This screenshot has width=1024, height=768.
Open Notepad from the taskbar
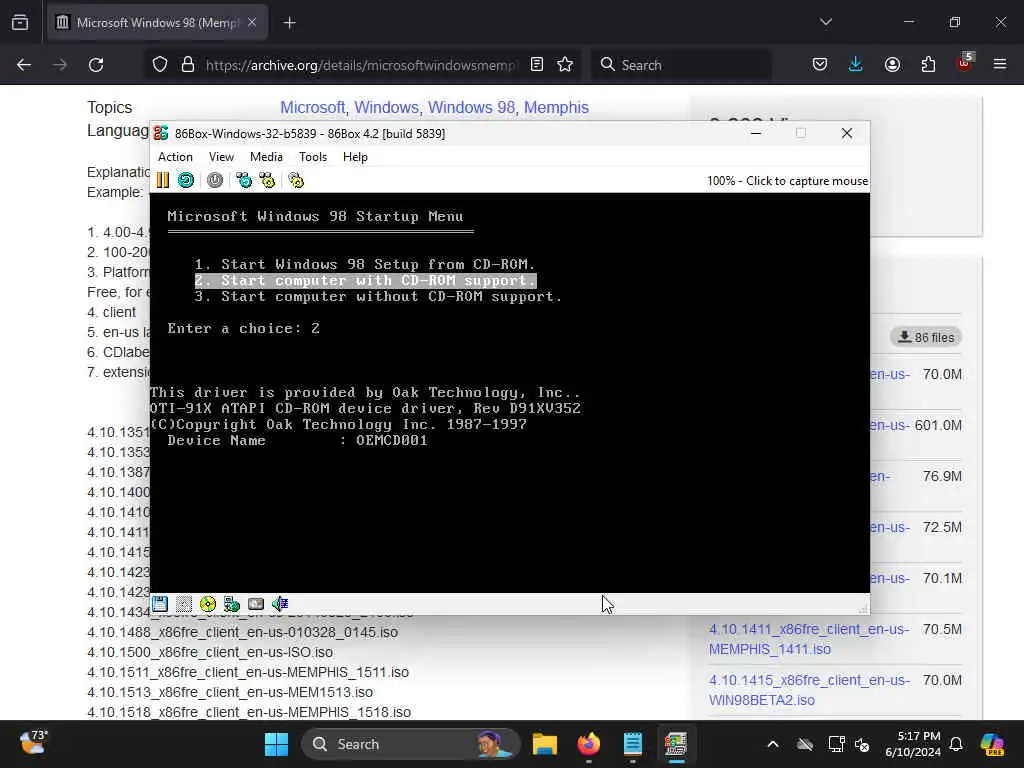(632, 744)
